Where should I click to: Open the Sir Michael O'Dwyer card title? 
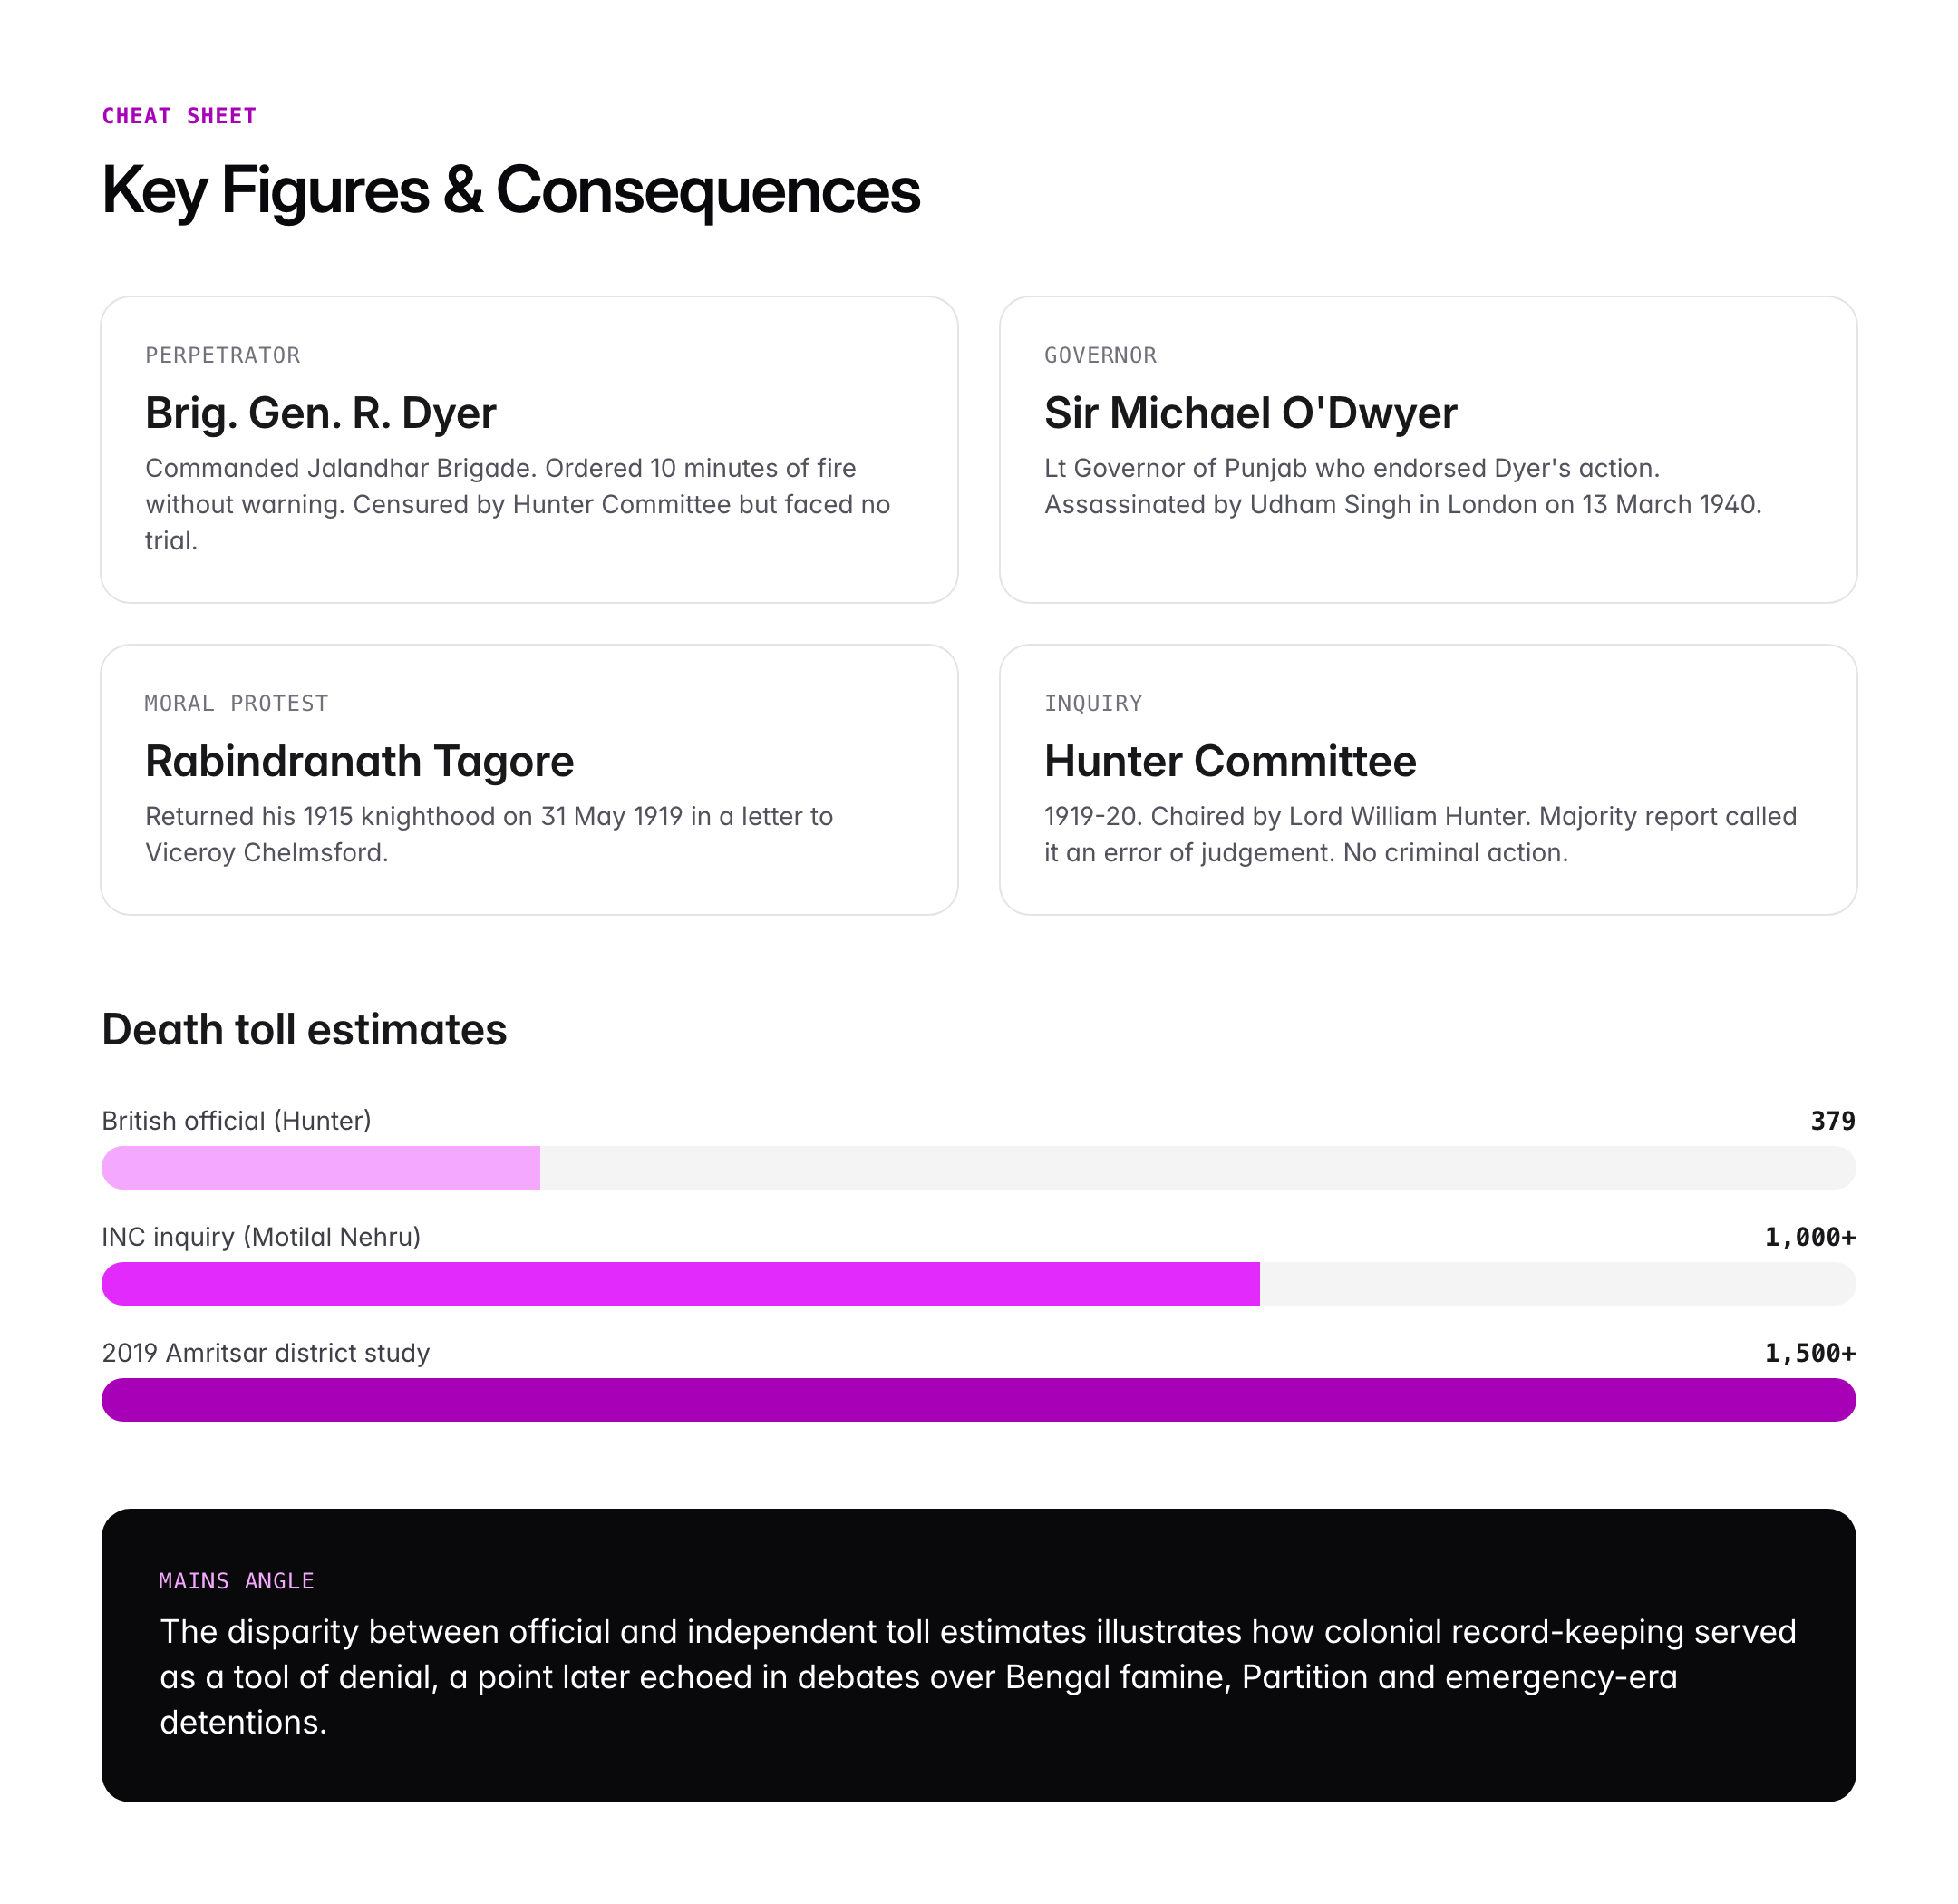1250,413
